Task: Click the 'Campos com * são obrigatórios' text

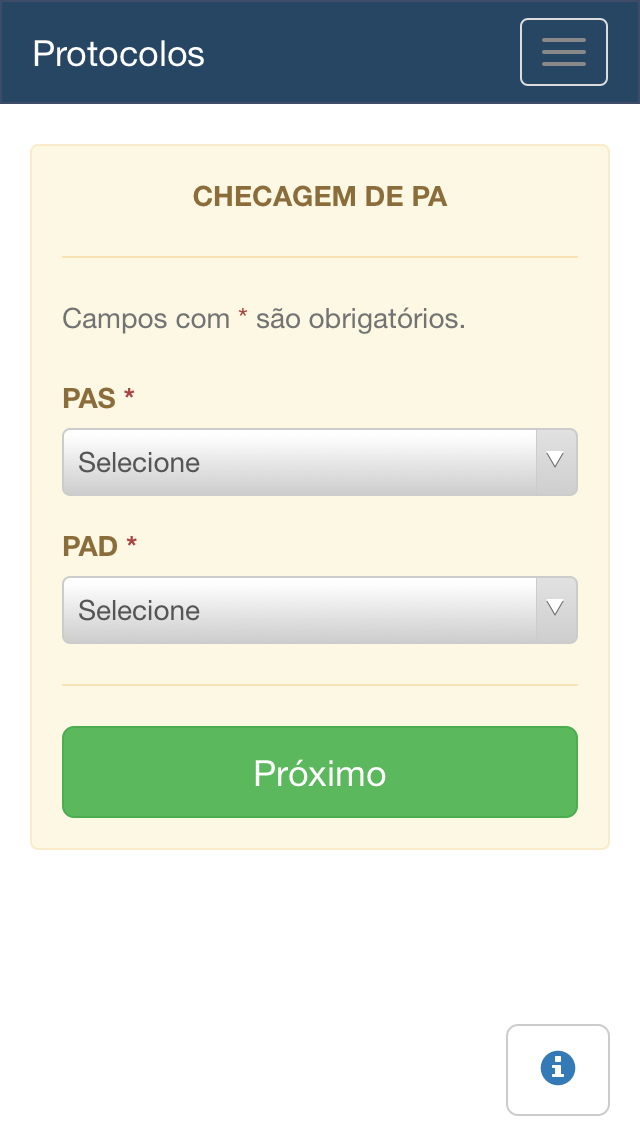Action: pos(264,318)
